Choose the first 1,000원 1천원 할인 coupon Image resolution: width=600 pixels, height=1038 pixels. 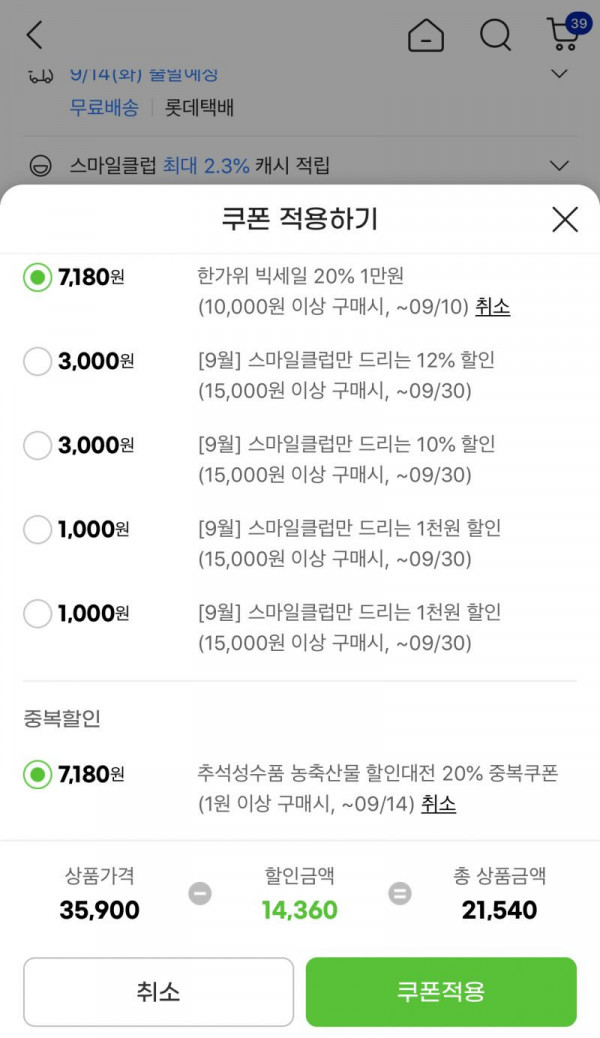[x=37, y=530]
